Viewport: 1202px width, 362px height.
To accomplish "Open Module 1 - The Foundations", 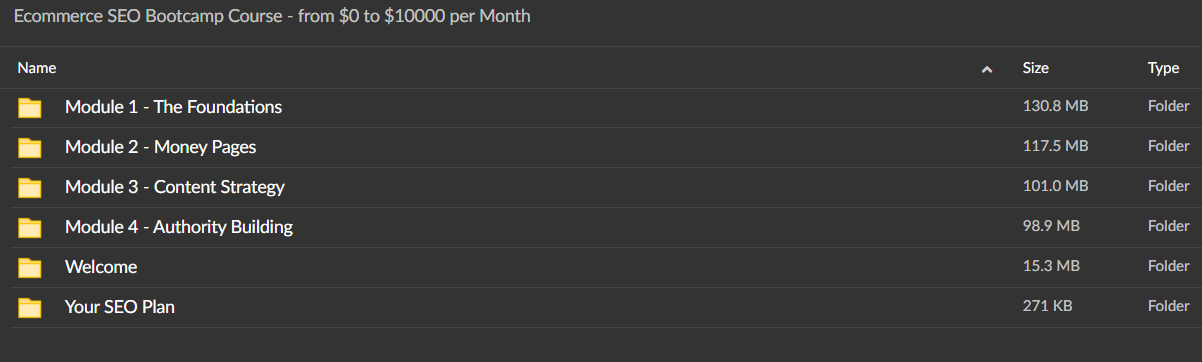I will pos(173,107).
